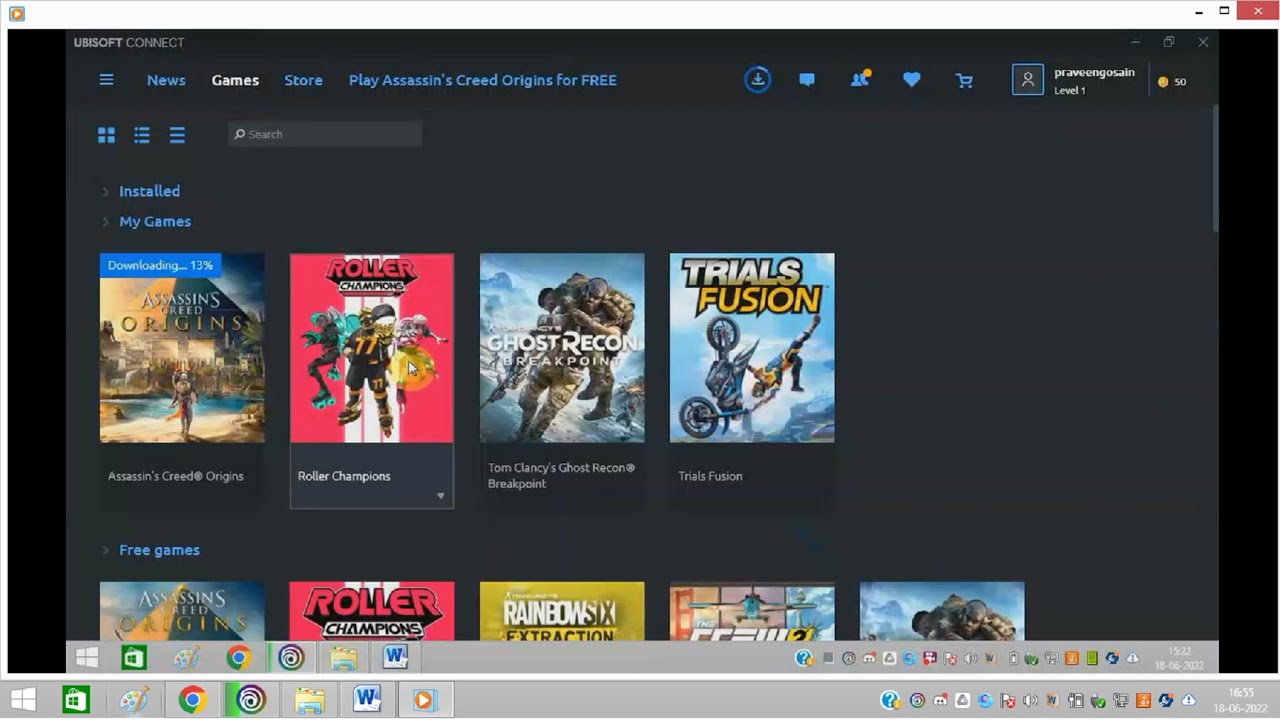Screen dimensions: 1280x720
Task: Open the friends list icon
Action: [x=860, y=79]
